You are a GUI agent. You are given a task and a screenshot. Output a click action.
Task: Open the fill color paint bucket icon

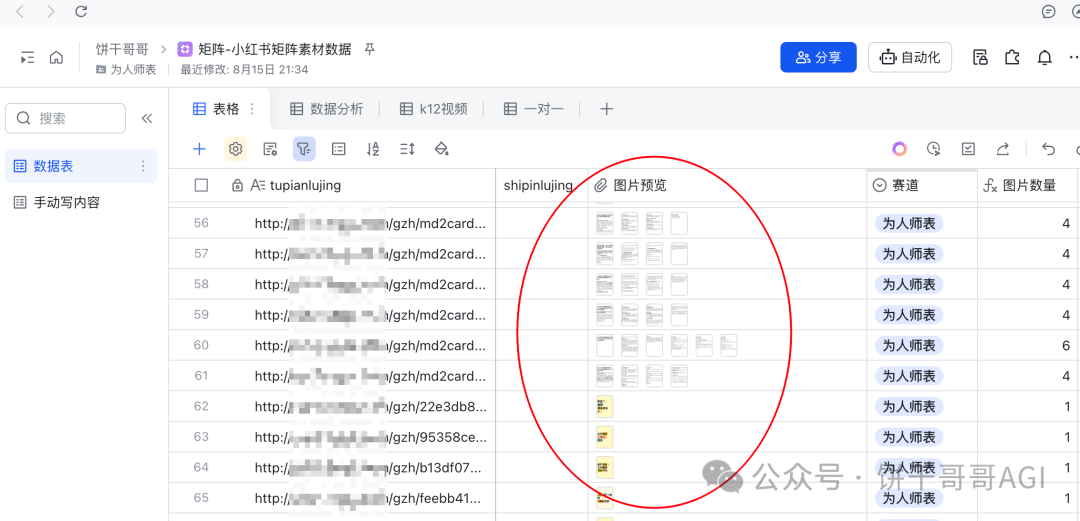(442, 149)
